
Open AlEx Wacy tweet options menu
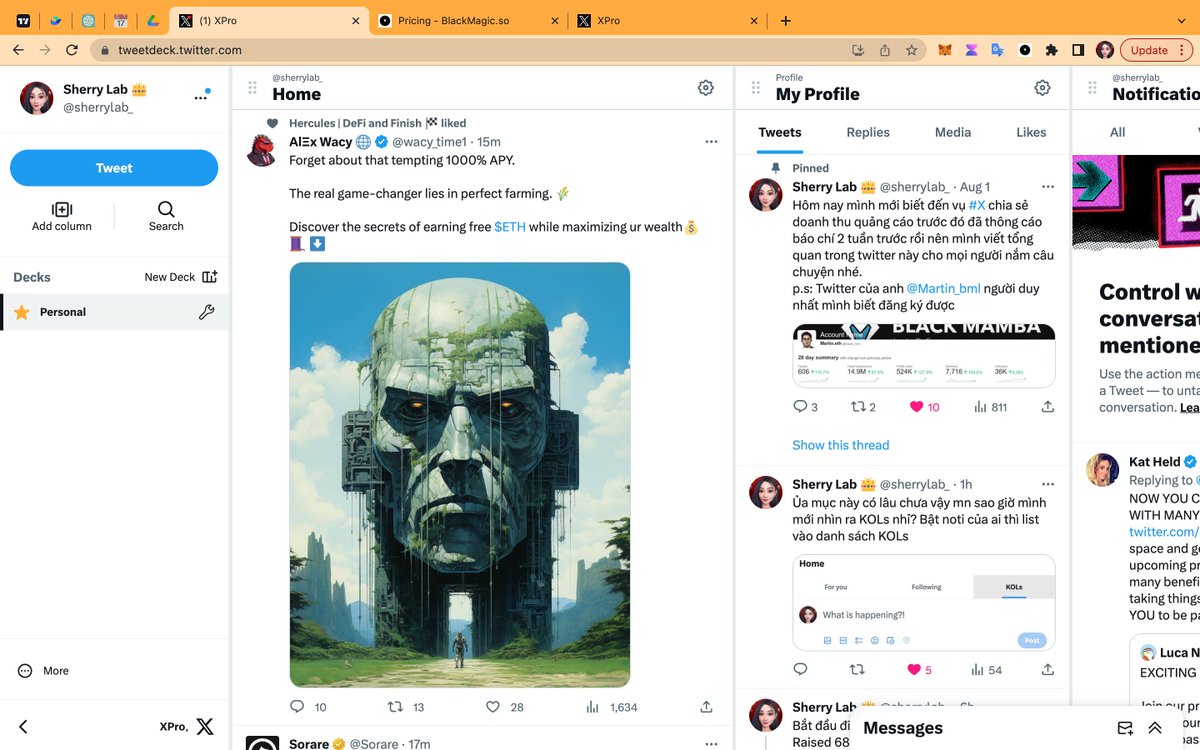coord(711,142)
